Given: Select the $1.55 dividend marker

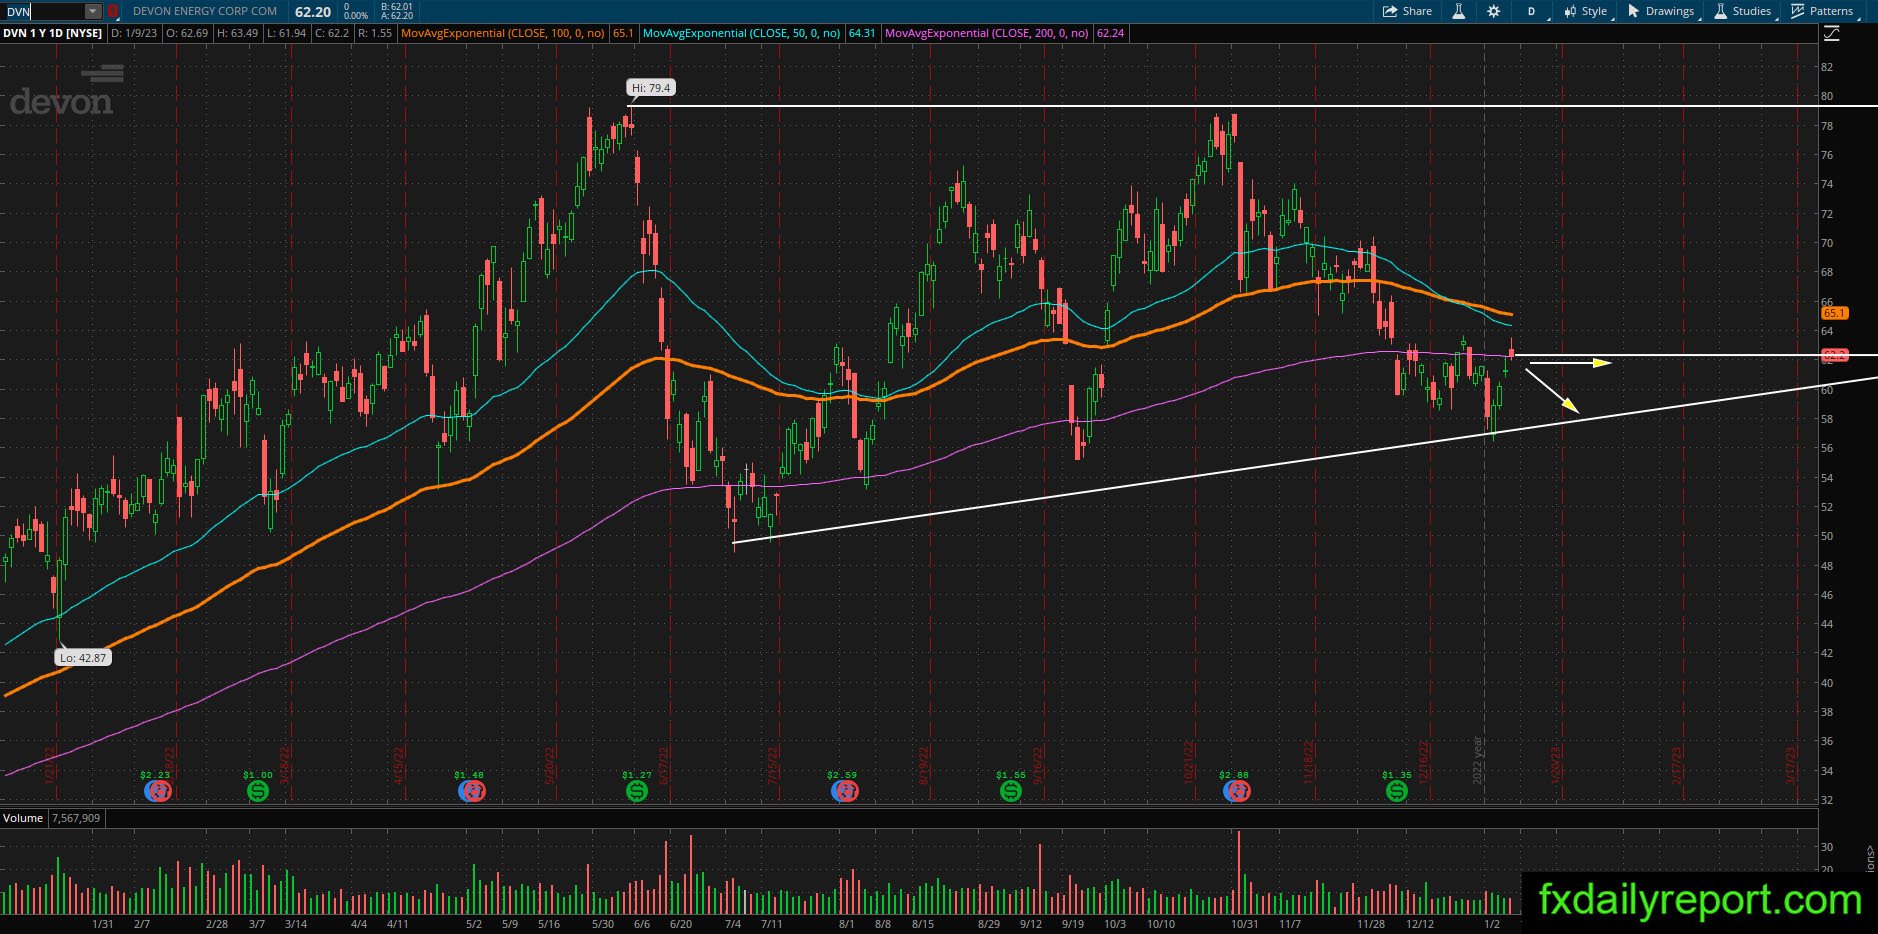Looking at the screenshot, I should click(1010, 791).
